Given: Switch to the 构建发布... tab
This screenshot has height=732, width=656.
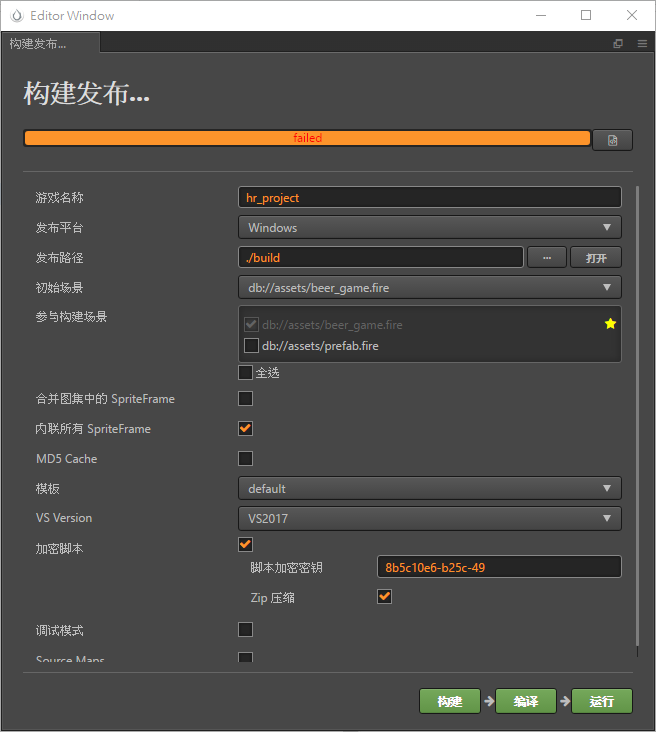Looking at the screenshot, I should click(49, 43).
